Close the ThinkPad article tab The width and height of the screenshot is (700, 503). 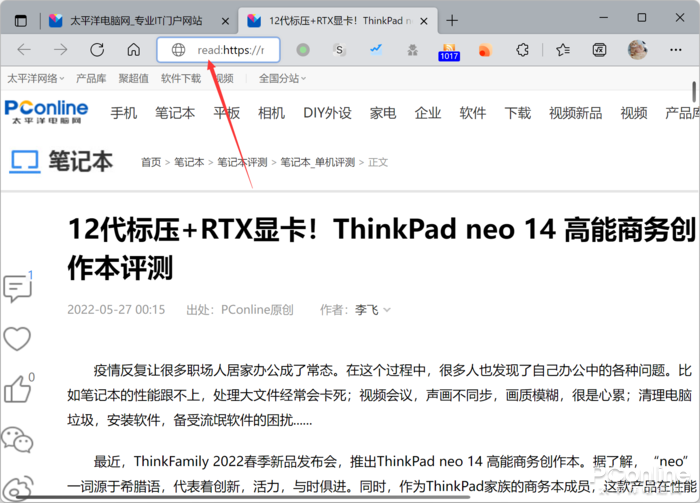424,21
